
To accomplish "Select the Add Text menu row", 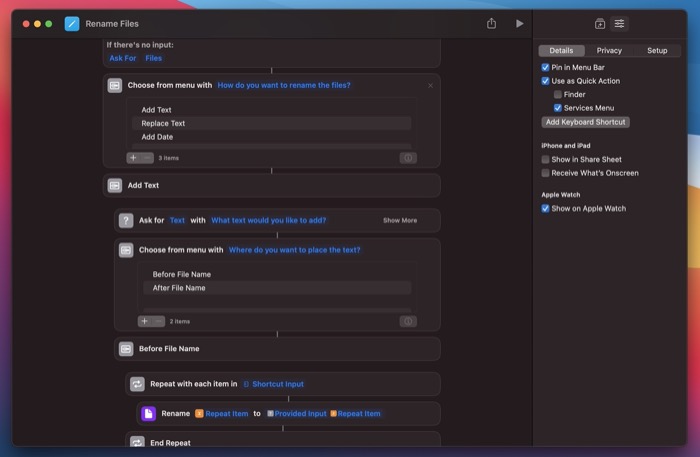I will 271,110.
